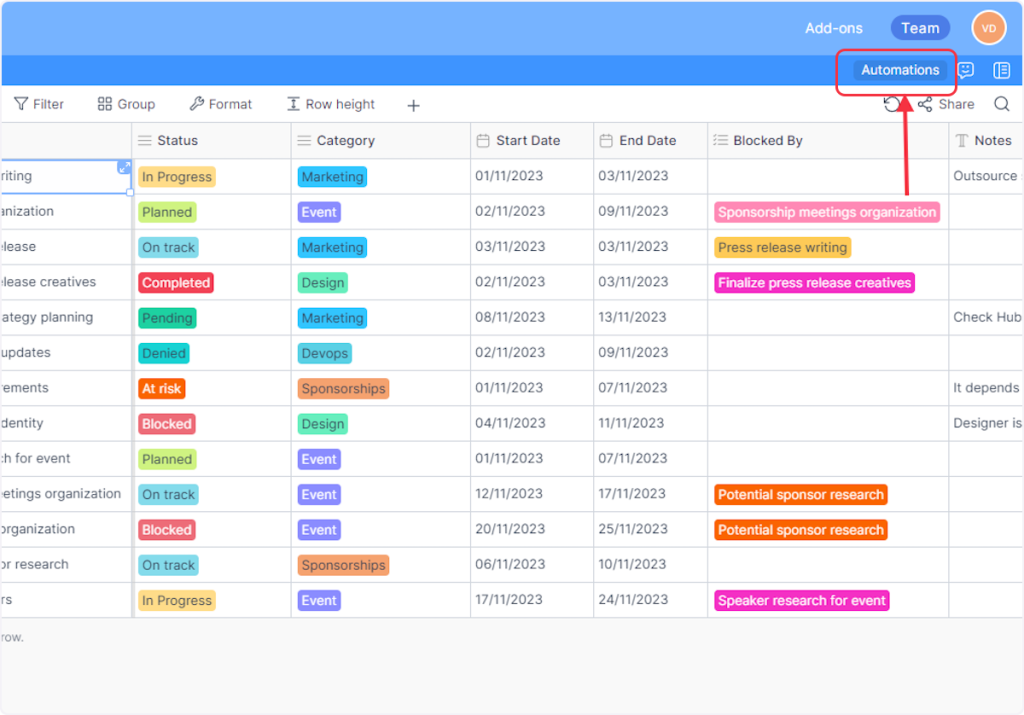1024x715 pixels.
Task: Open the Format menu
Action: pyautogui.click(x=221, y=104)
